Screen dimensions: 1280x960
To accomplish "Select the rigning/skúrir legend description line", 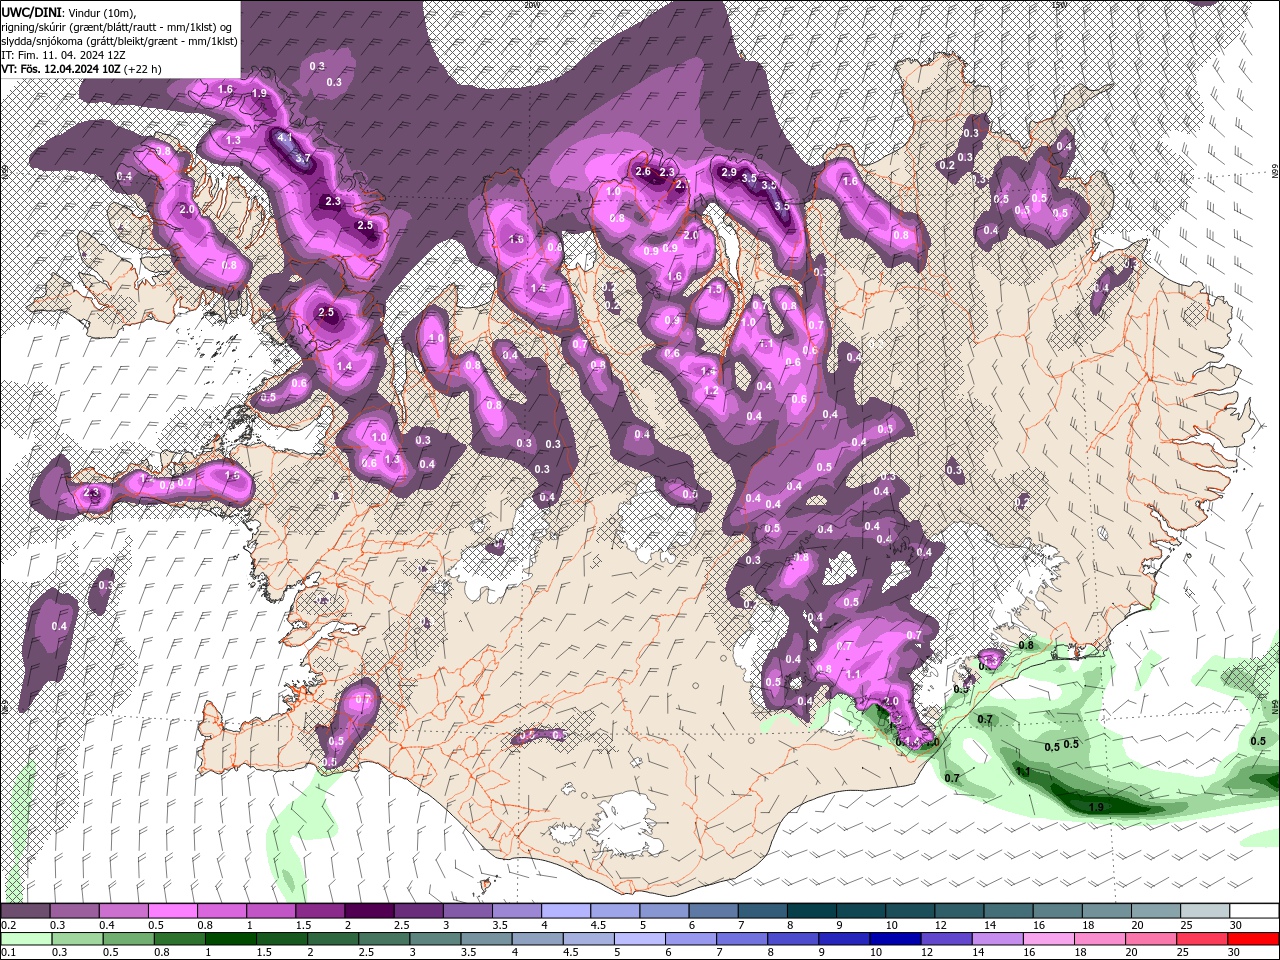I will pyautogui.click(x=118, y=27).
